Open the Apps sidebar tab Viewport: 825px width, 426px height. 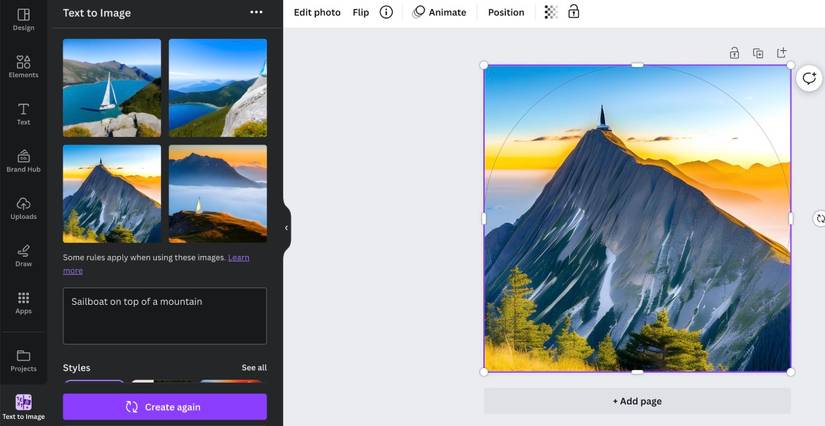pyautogui.click(x=23, y=303)
